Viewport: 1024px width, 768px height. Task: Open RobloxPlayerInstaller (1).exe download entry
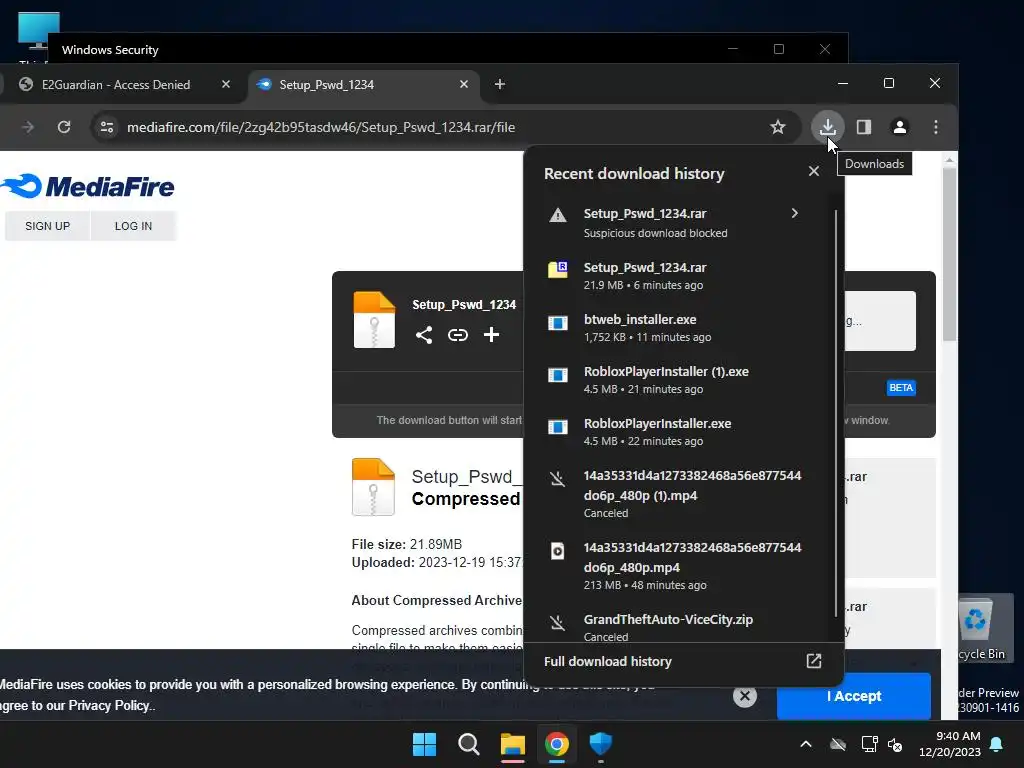679,379
